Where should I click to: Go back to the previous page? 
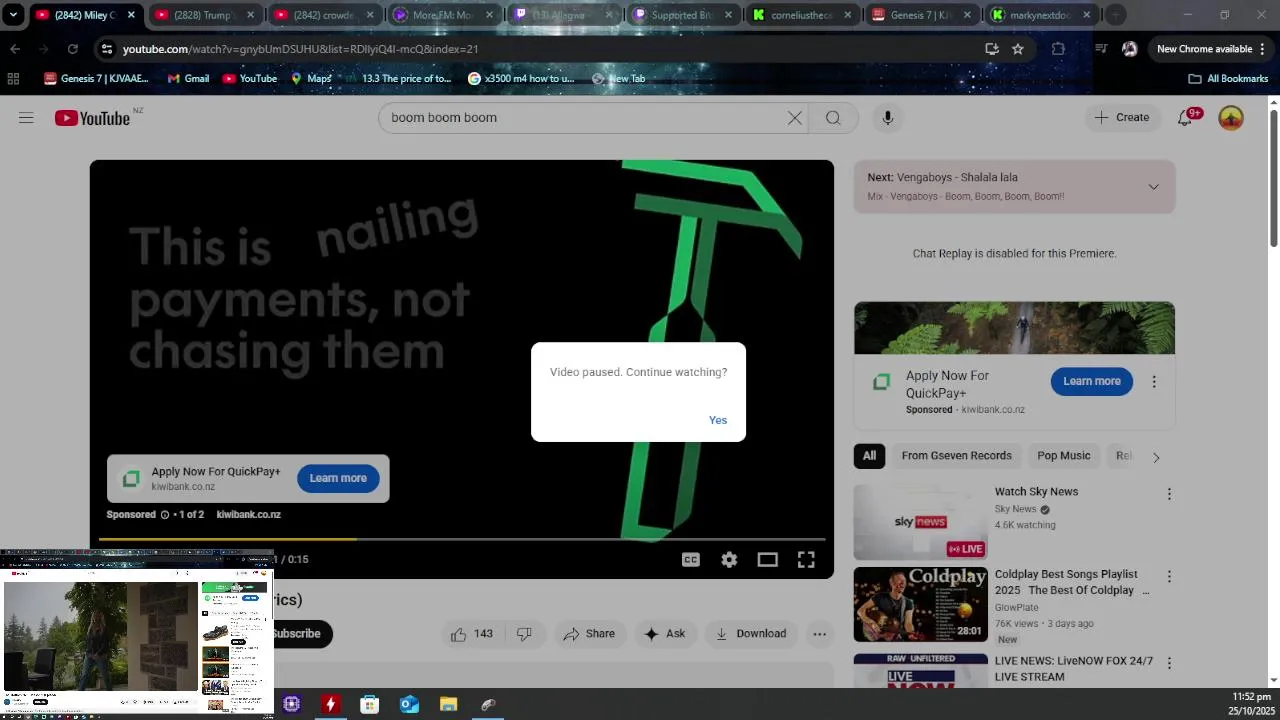pyautogui.click(x=15, y=49)
